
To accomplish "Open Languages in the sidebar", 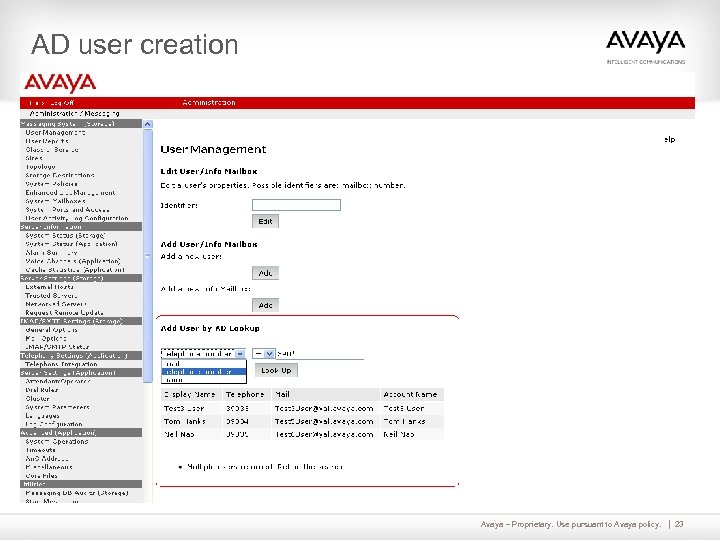I will coord(43,416).
